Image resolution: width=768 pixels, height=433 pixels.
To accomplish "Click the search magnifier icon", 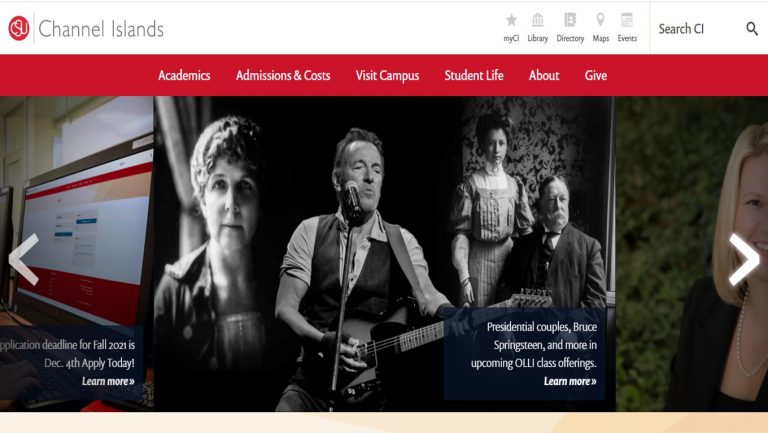I will coord(752,29).
